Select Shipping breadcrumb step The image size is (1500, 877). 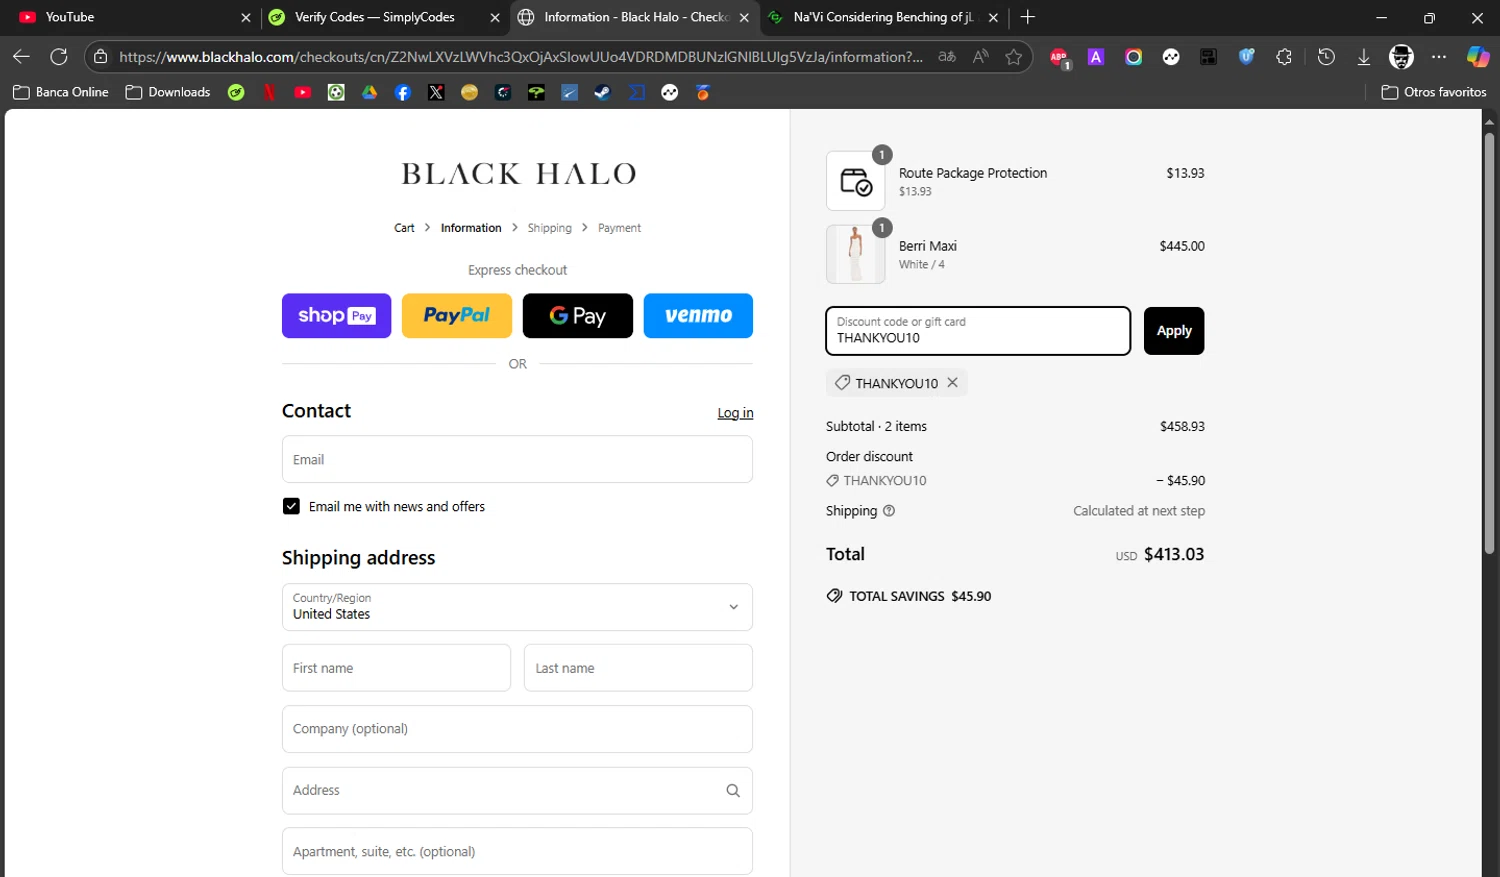point(550,228)
